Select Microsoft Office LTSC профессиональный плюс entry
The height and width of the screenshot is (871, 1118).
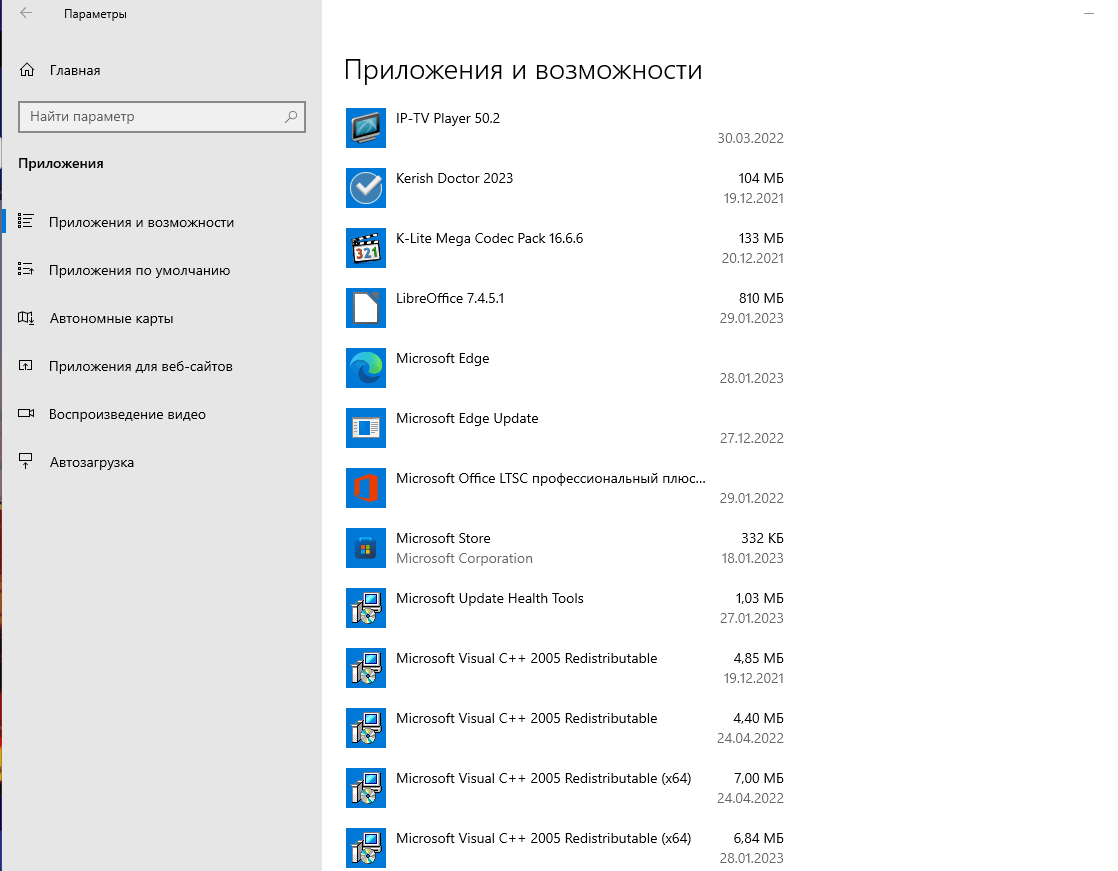[x=550, y=478]
